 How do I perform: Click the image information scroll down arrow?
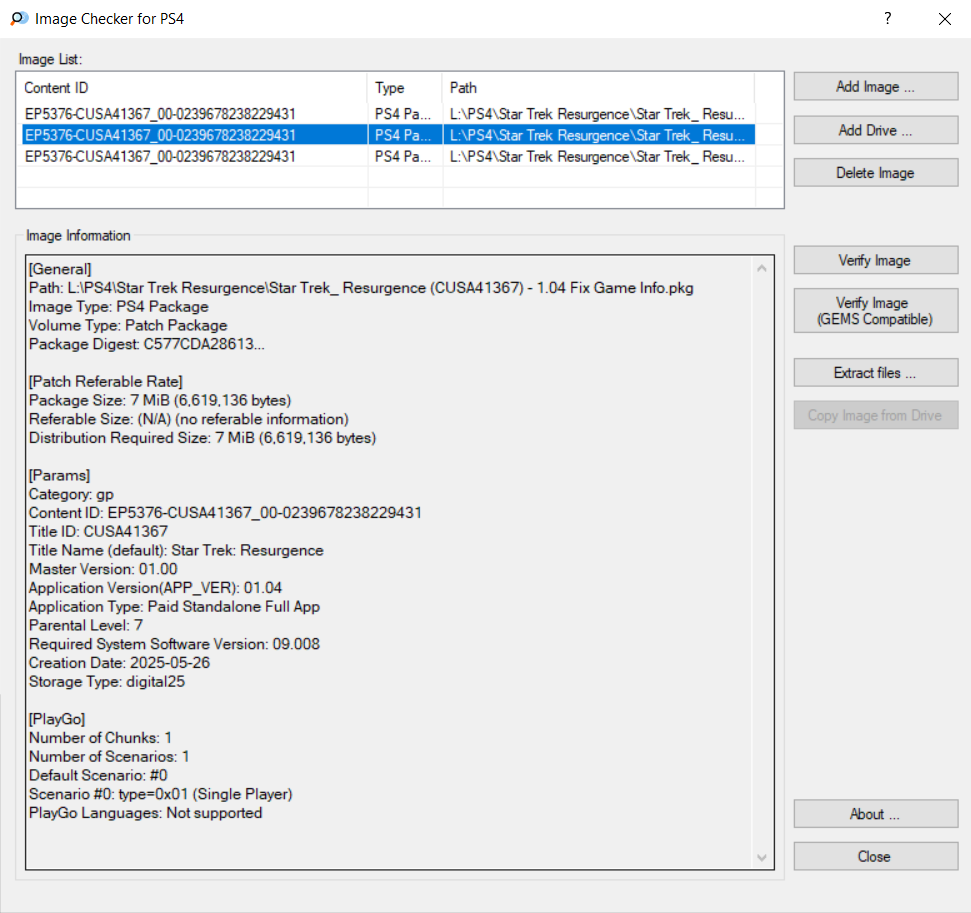coord(762,857)
